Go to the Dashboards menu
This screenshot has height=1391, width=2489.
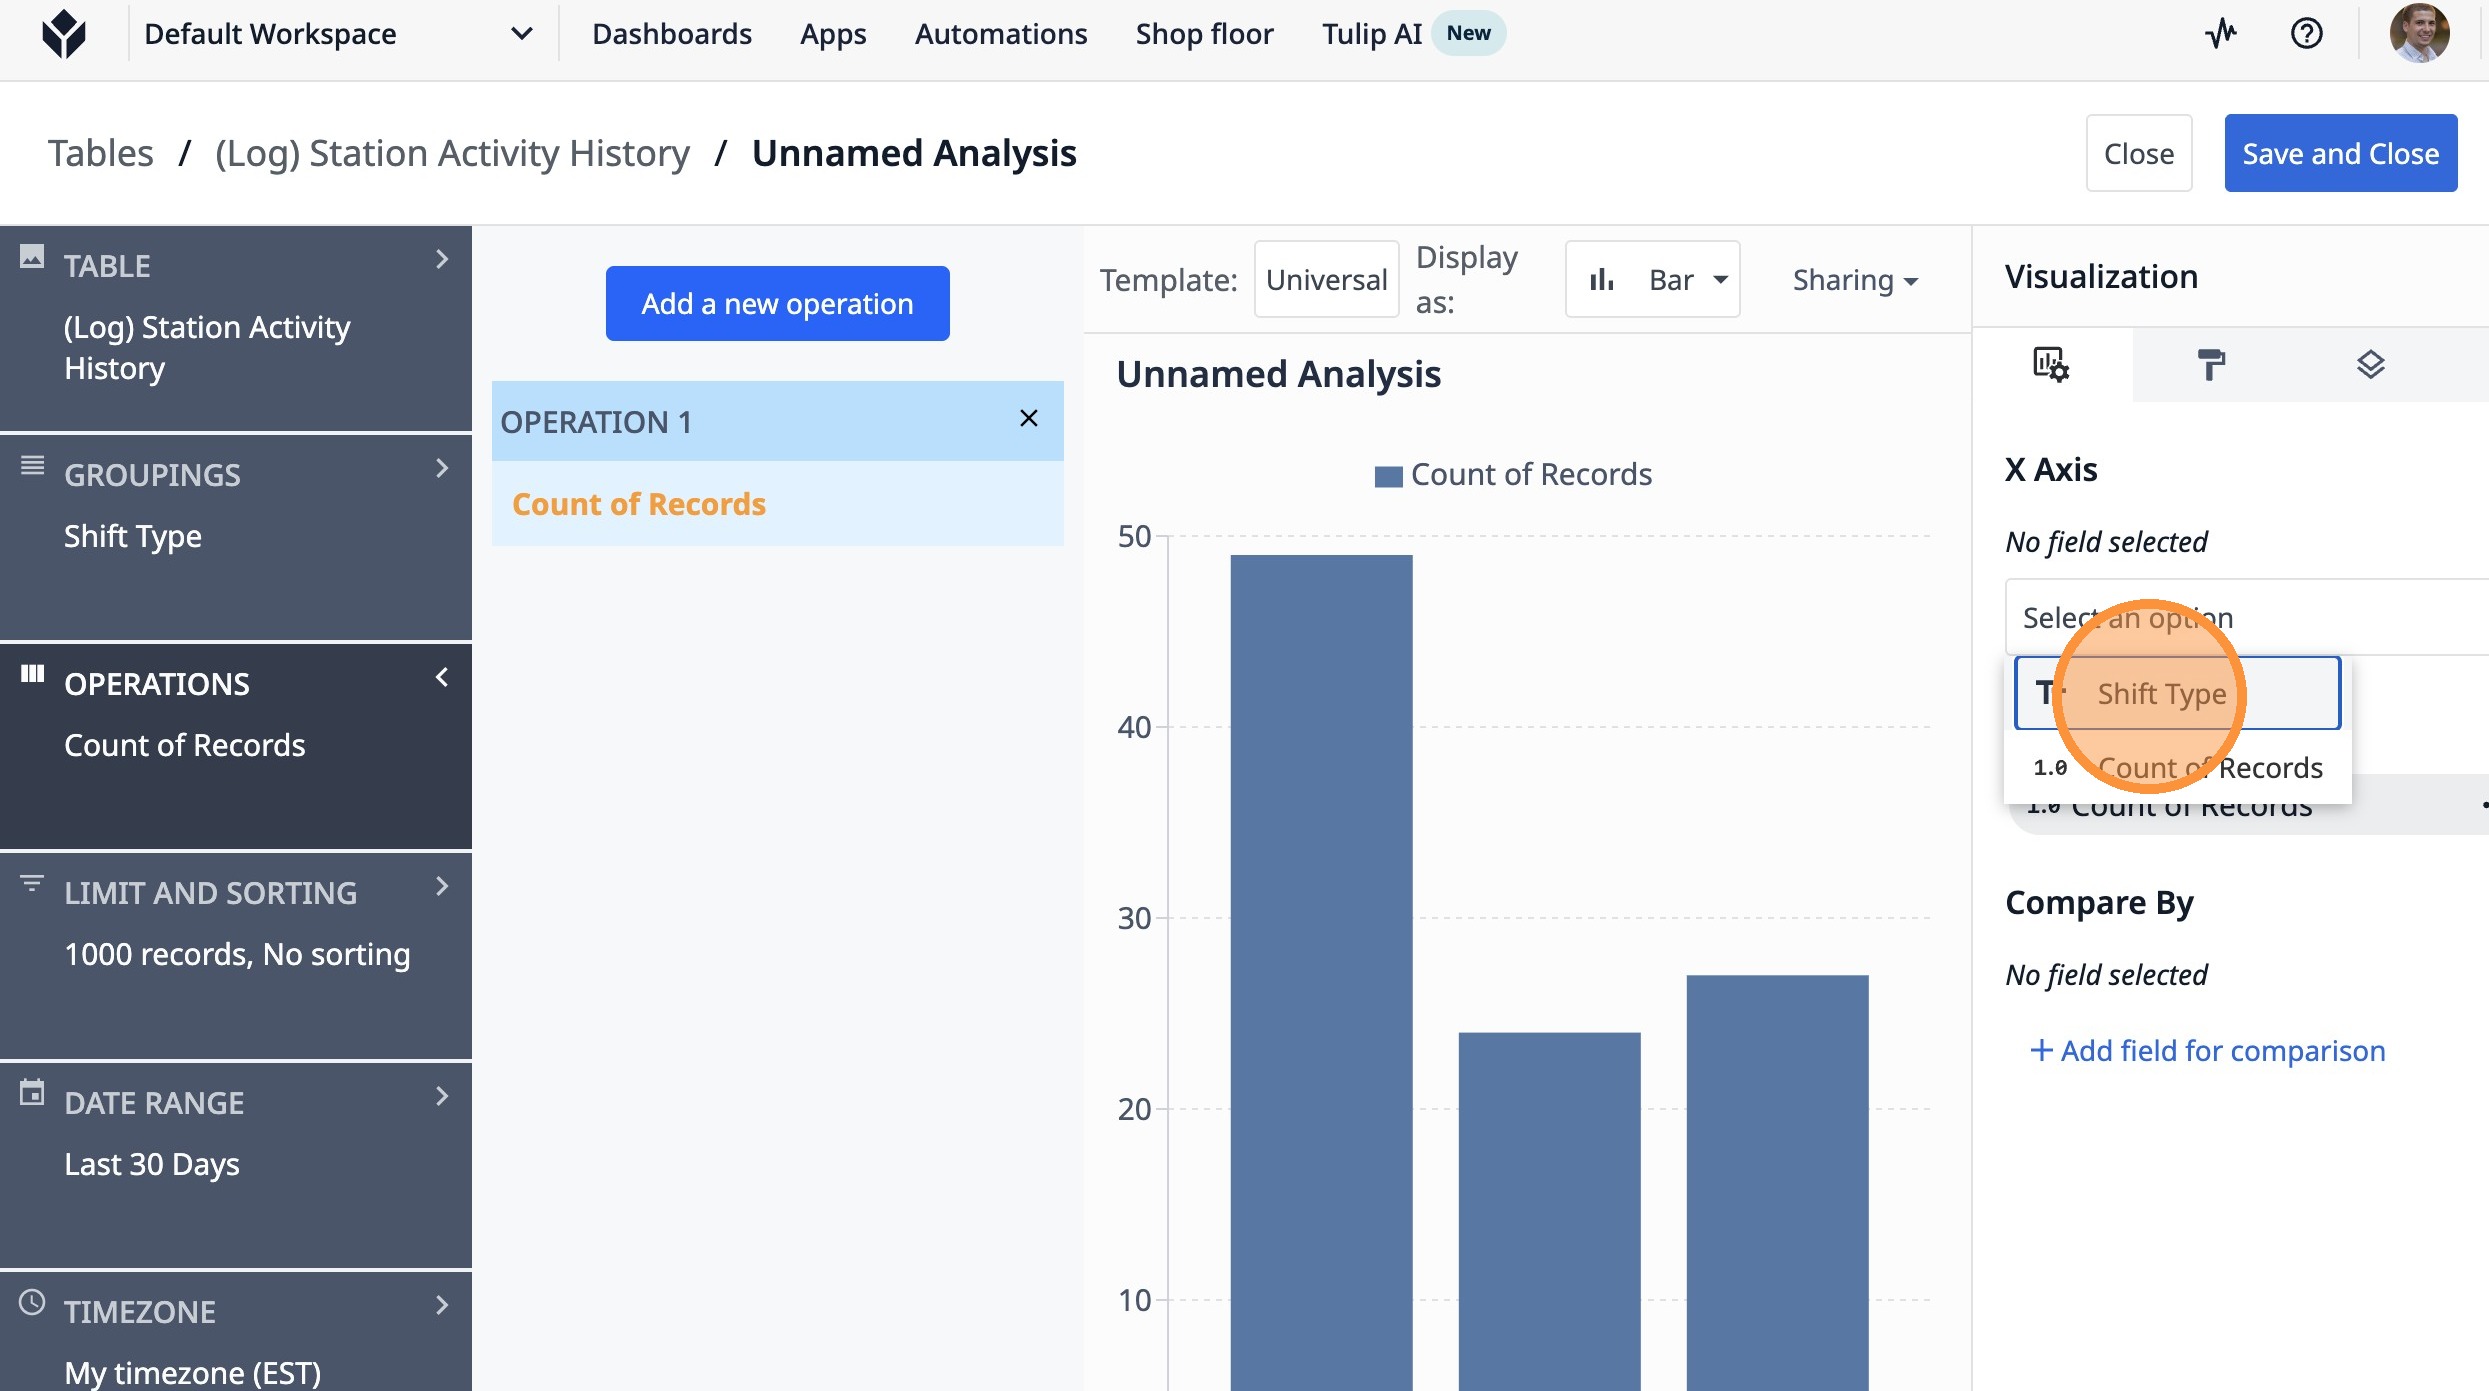[x=671, y=34]
